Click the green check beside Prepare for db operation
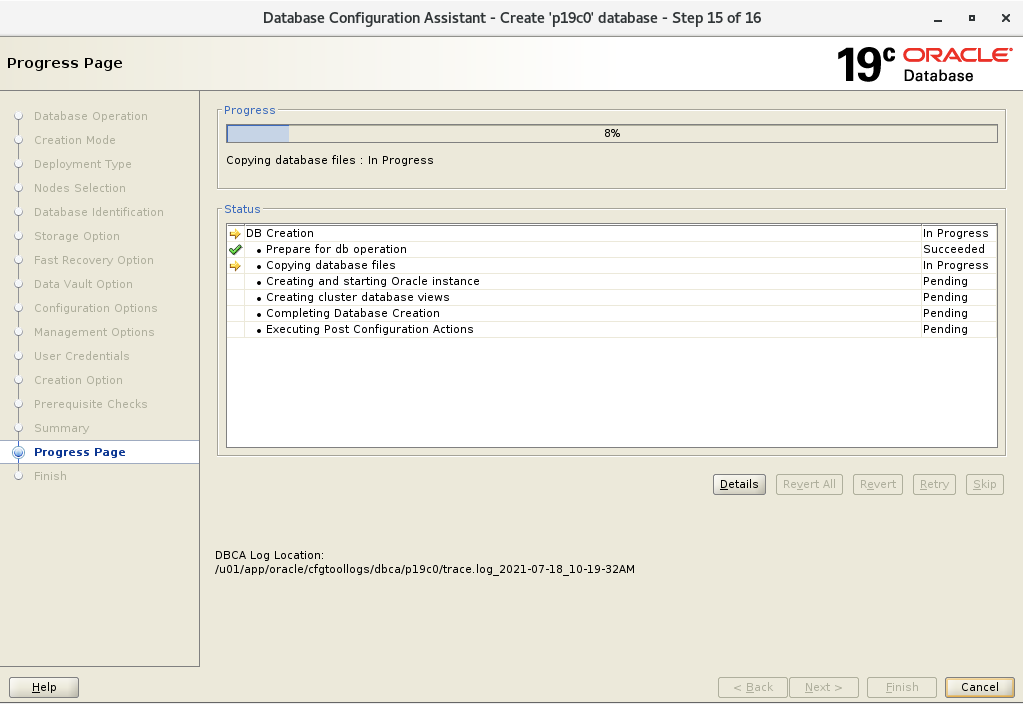1023x704 pixels. [236, 249]
